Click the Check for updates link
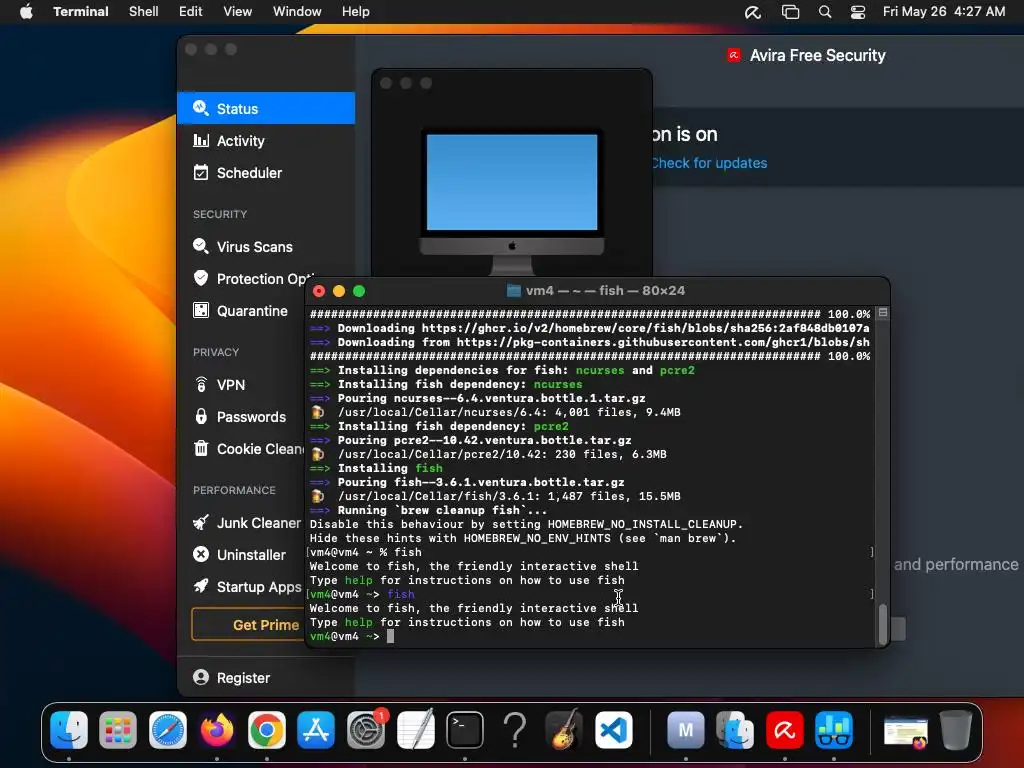Screen dimensions: 1024x768 (709, 163)
